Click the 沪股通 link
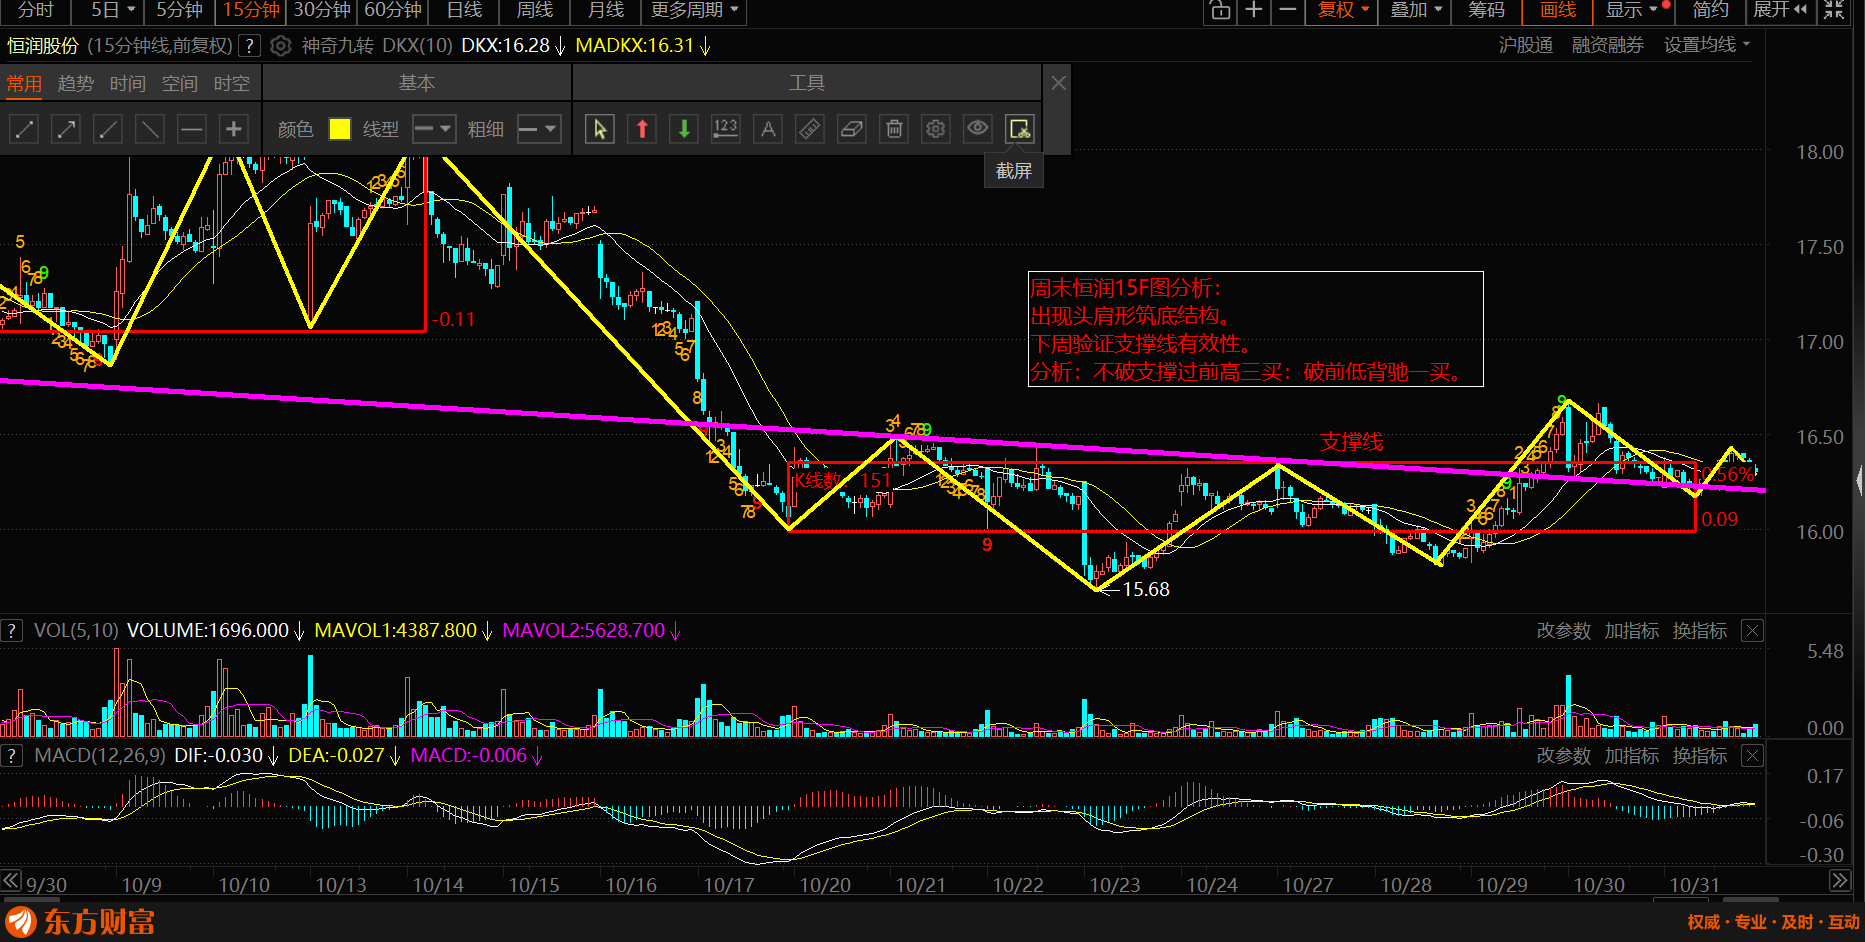The image size is (1865, 942). point(1526,46)
